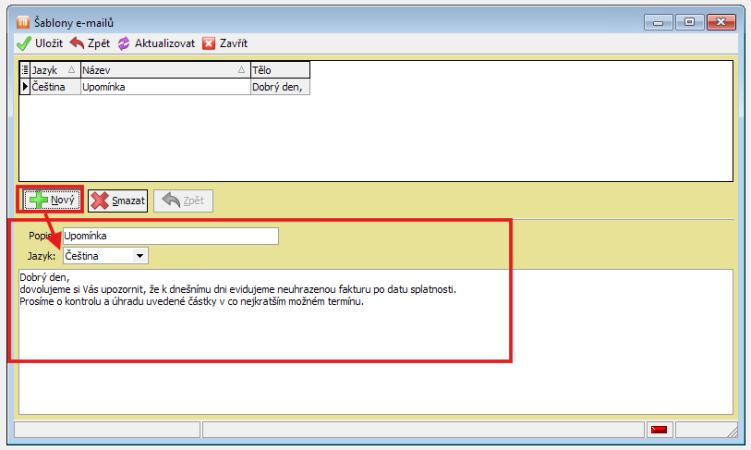Click the red Zavřít X icon
This screenshot has height=450, width=751.
208,44
